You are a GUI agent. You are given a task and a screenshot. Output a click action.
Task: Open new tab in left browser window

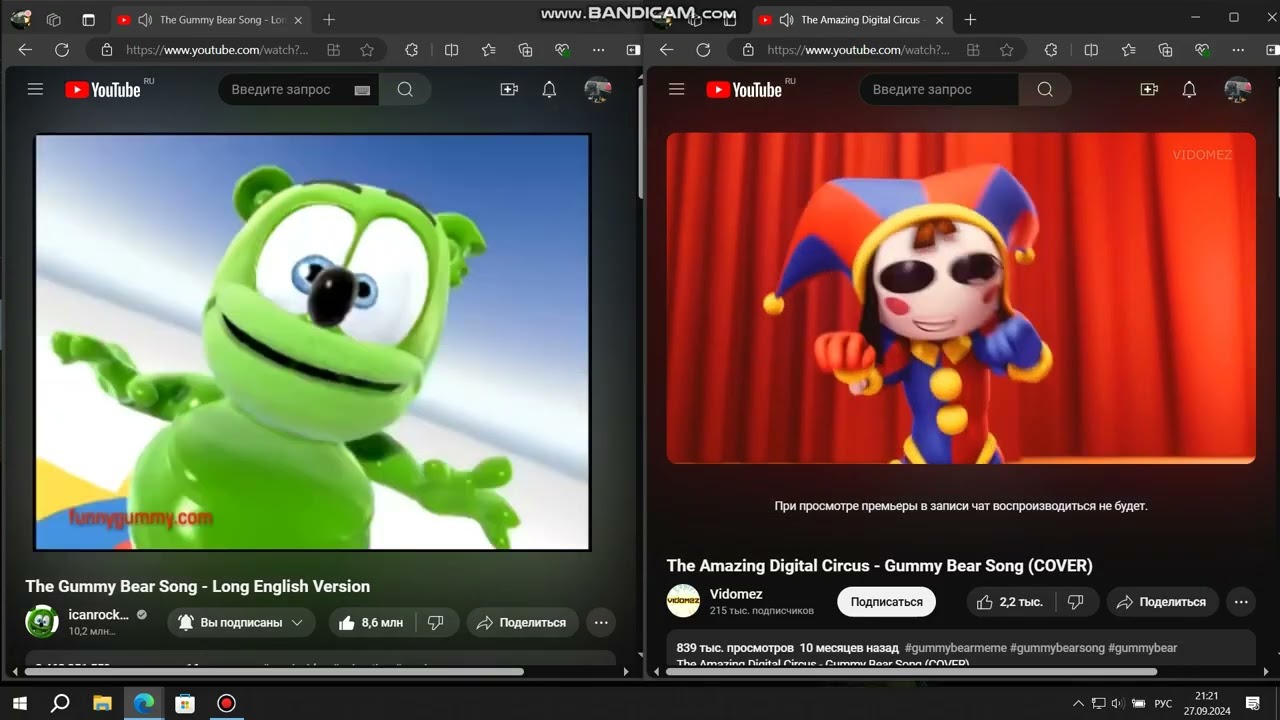329,20
